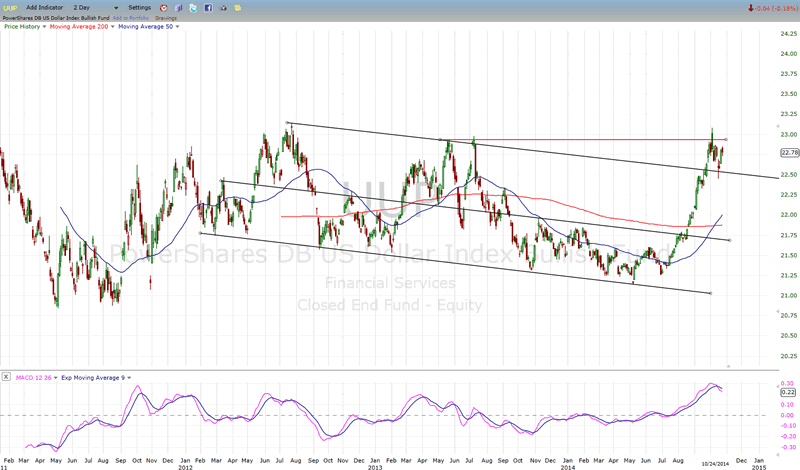Click the camera snapshot icon in toolbar
This screenshot has height=470, width=800.
(224, 7)
